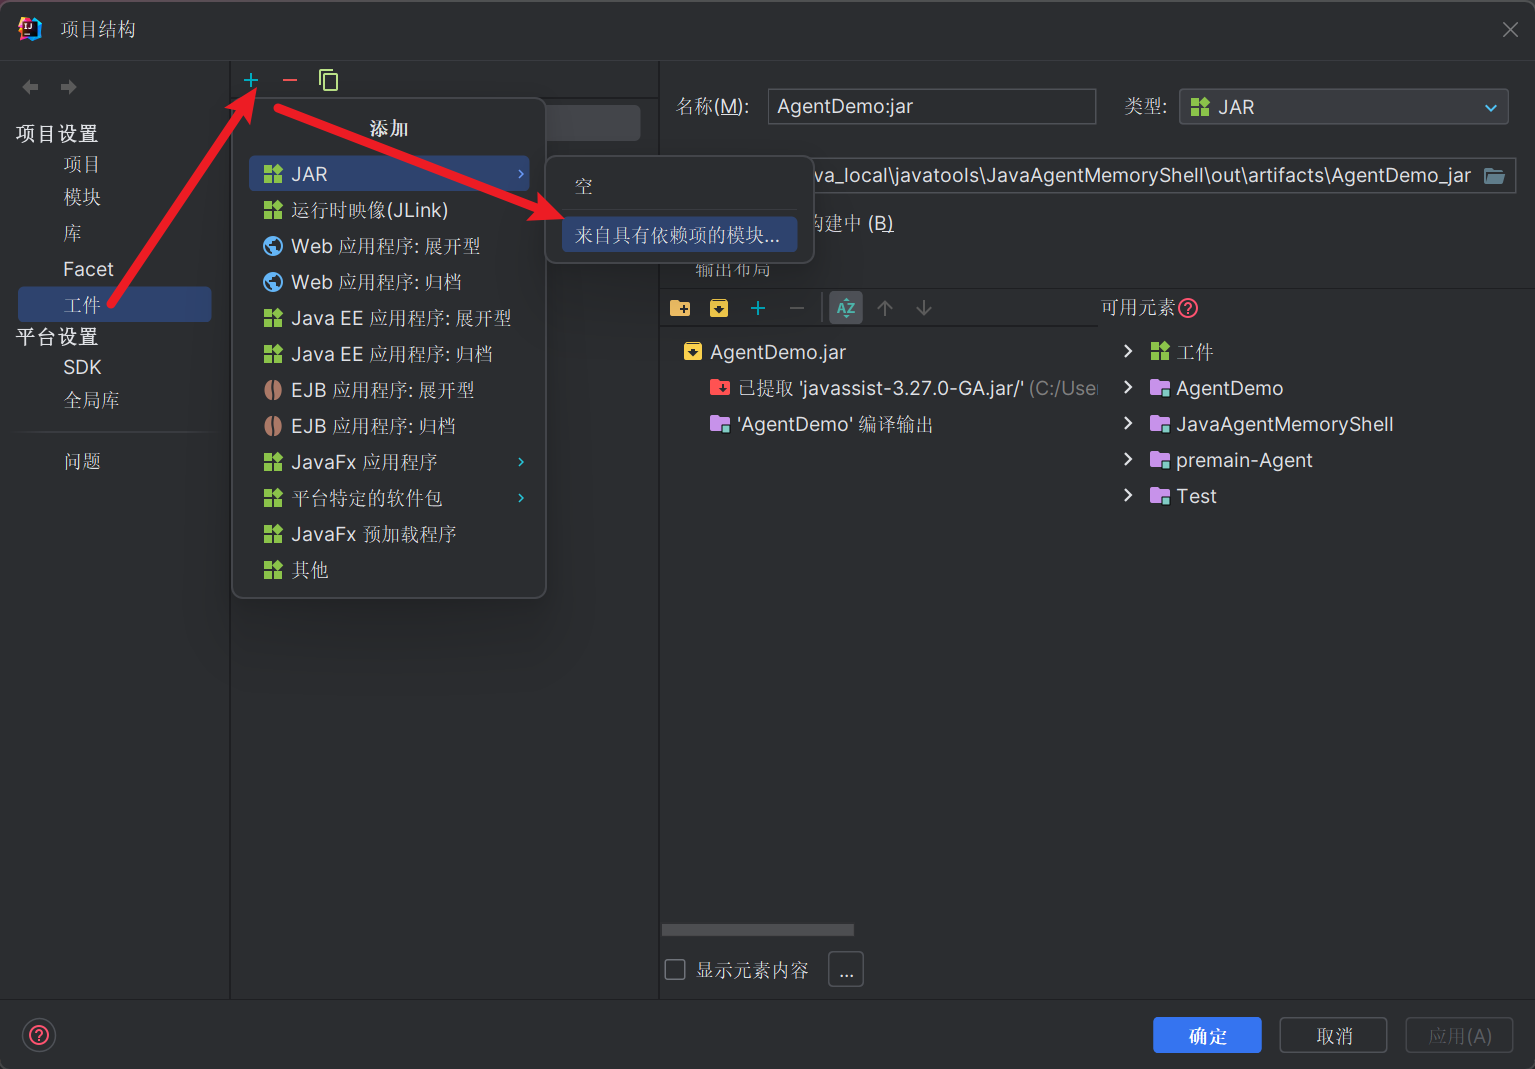
Task: Choose EJB 应用程序: 展开型 menu item
Action: tap(389, 390)
